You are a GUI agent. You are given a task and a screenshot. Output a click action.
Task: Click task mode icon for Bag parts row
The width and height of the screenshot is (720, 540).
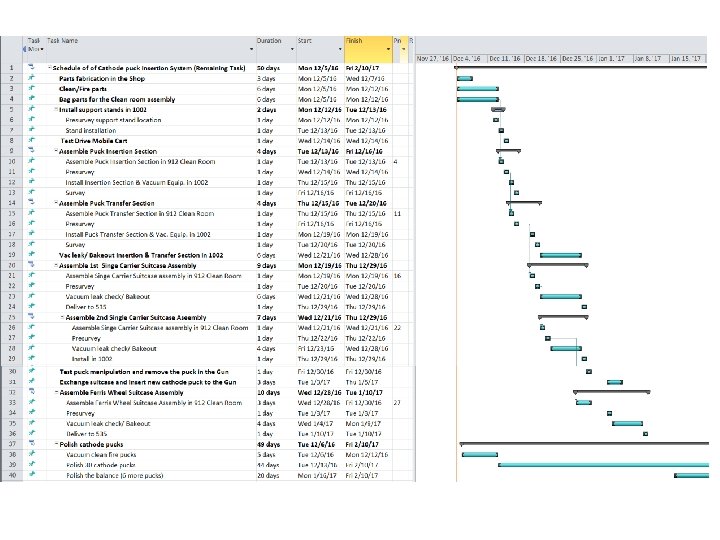pyautogui.click(x=32, y=99)
